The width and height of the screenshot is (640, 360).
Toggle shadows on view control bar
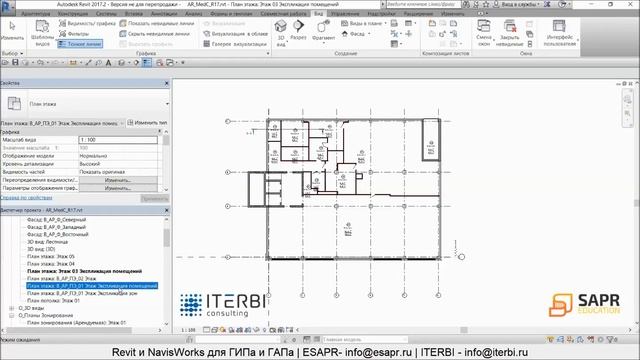[x=231, y=330]
